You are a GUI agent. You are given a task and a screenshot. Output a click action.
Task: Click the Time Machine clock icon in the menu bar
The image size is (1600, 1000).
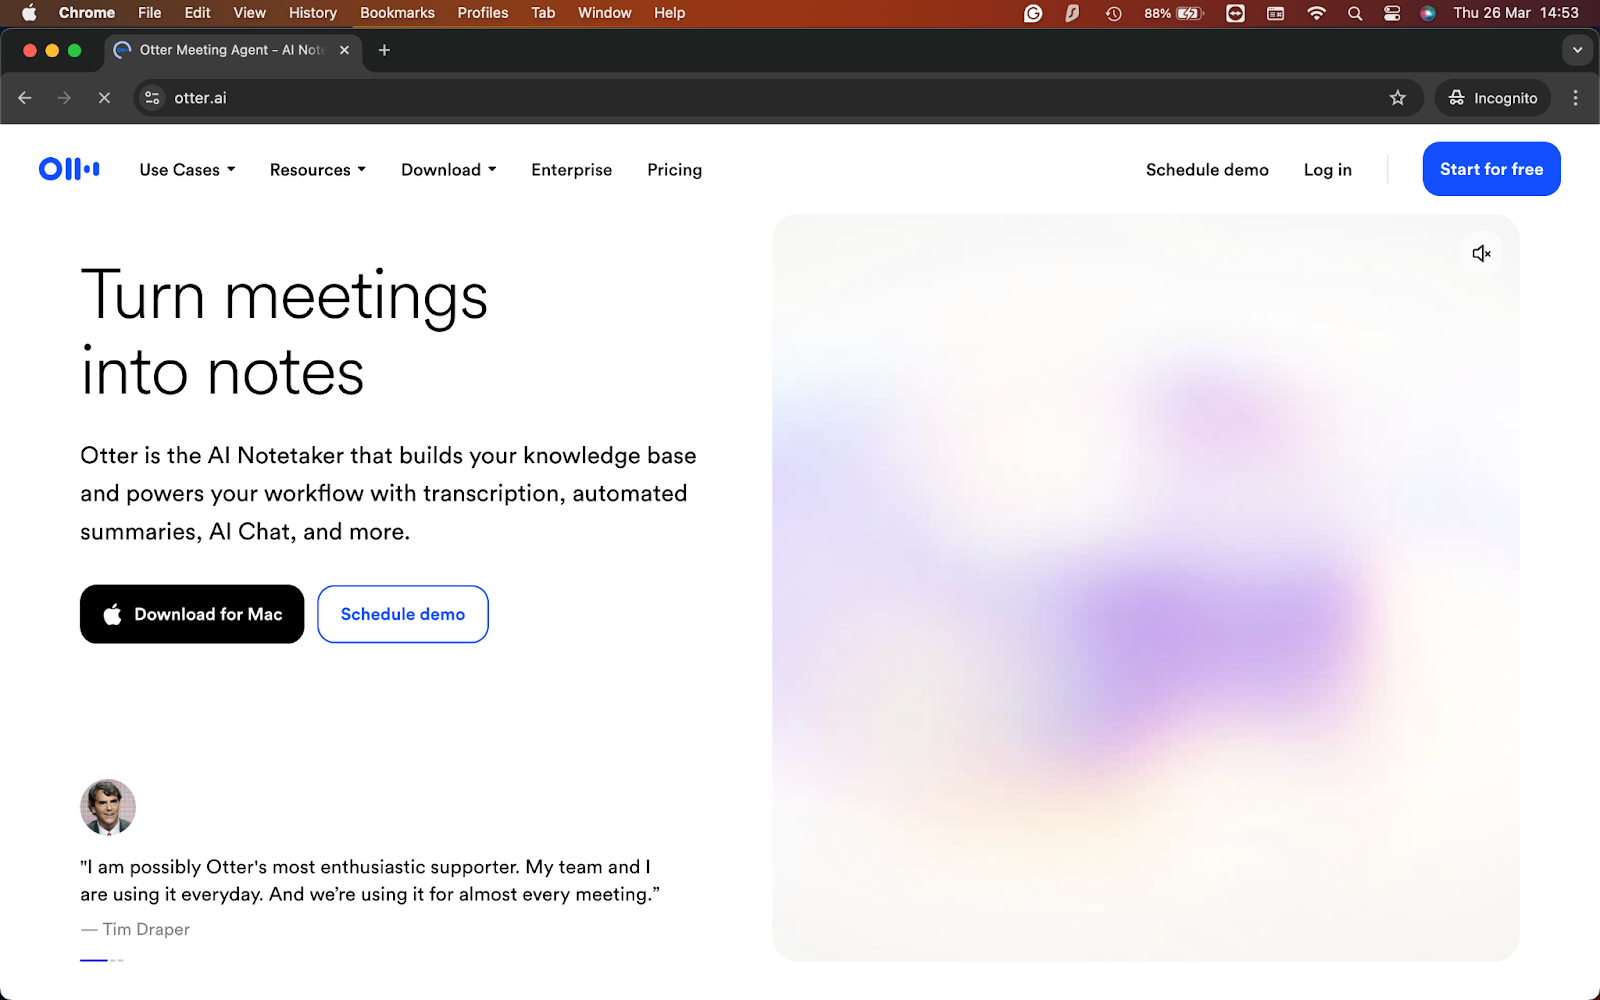[1113, 13]
